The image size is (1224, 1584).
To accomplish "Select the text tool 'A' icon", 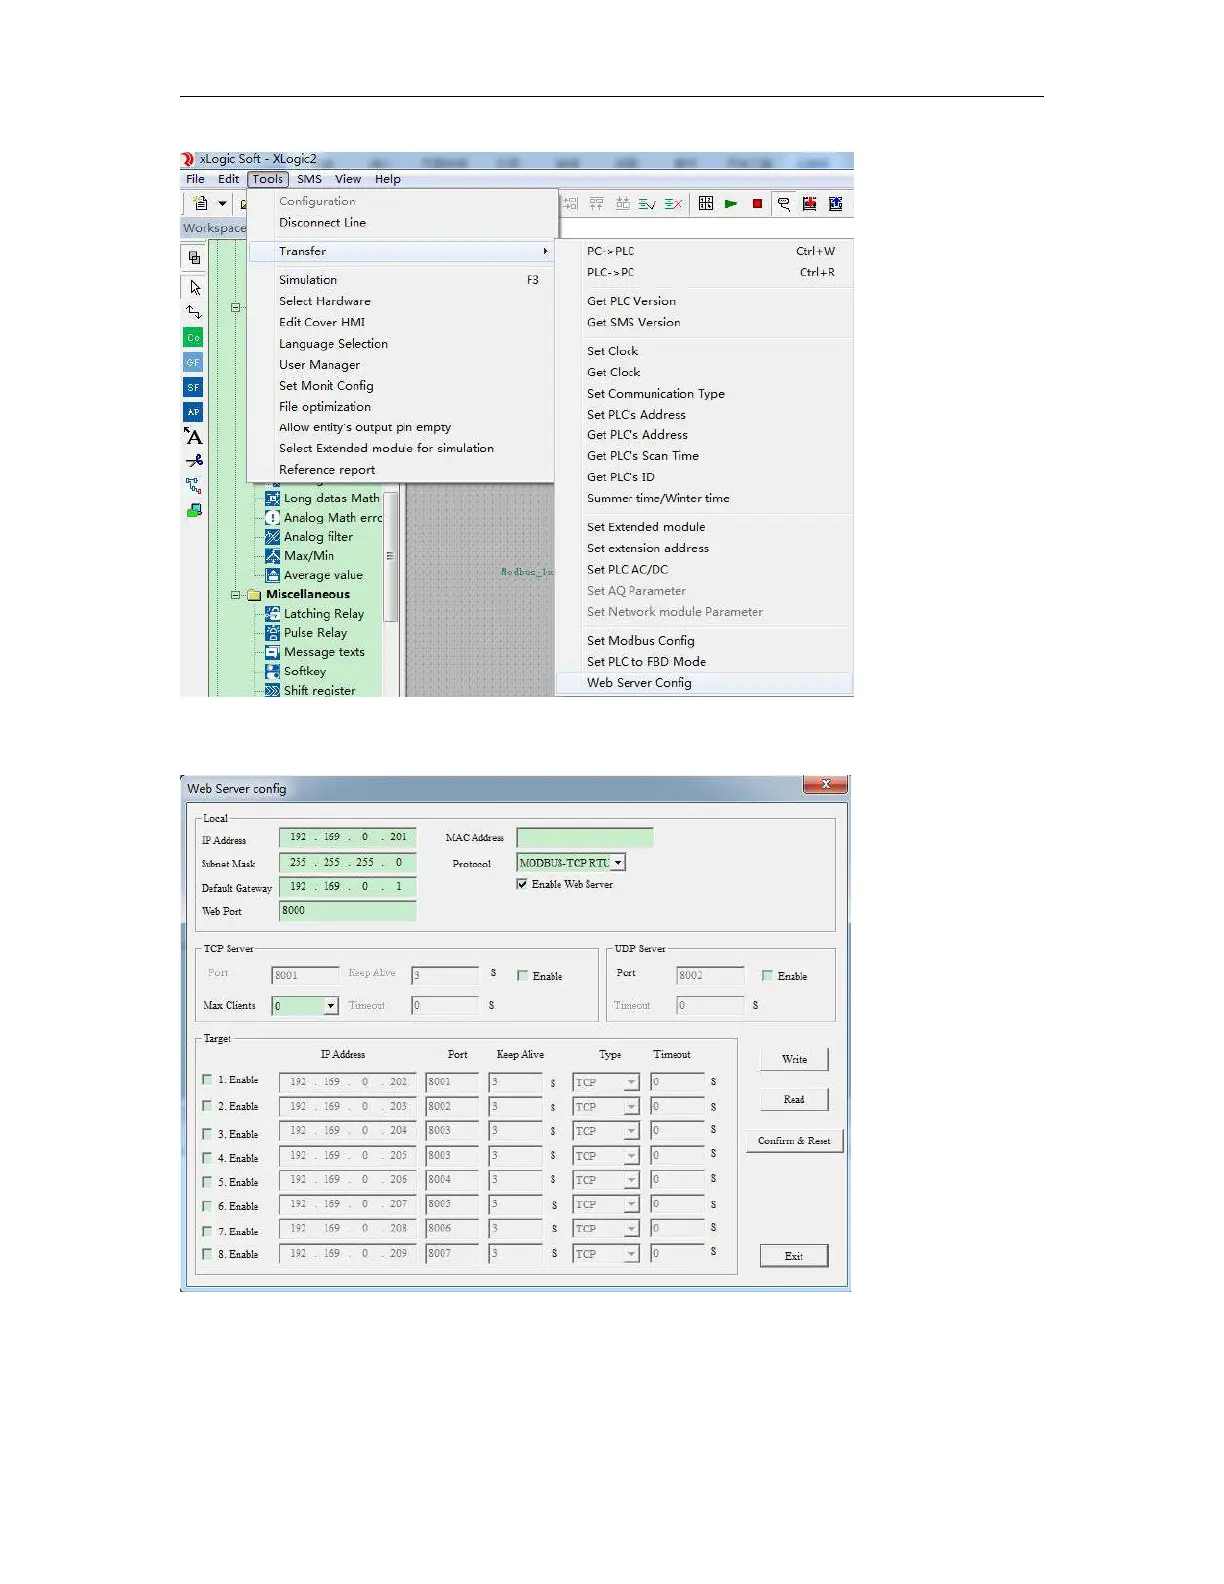I will pyautogui.click(x=194, y=437).
